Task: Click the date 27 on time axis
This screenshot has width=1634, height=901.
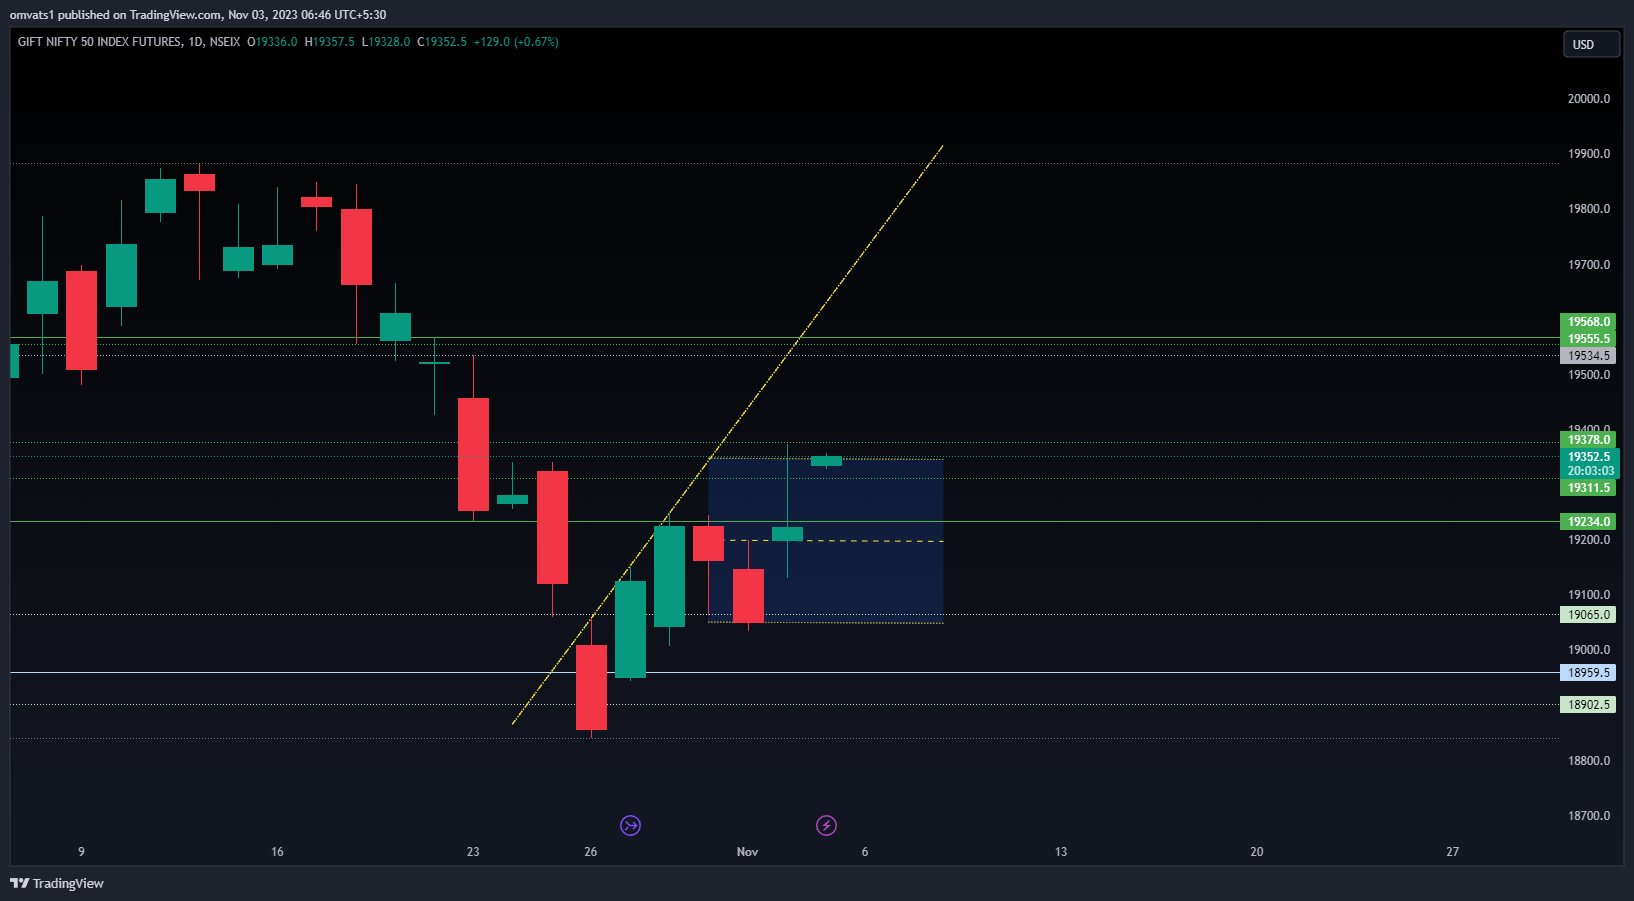Action: (x=1452, y=852)
